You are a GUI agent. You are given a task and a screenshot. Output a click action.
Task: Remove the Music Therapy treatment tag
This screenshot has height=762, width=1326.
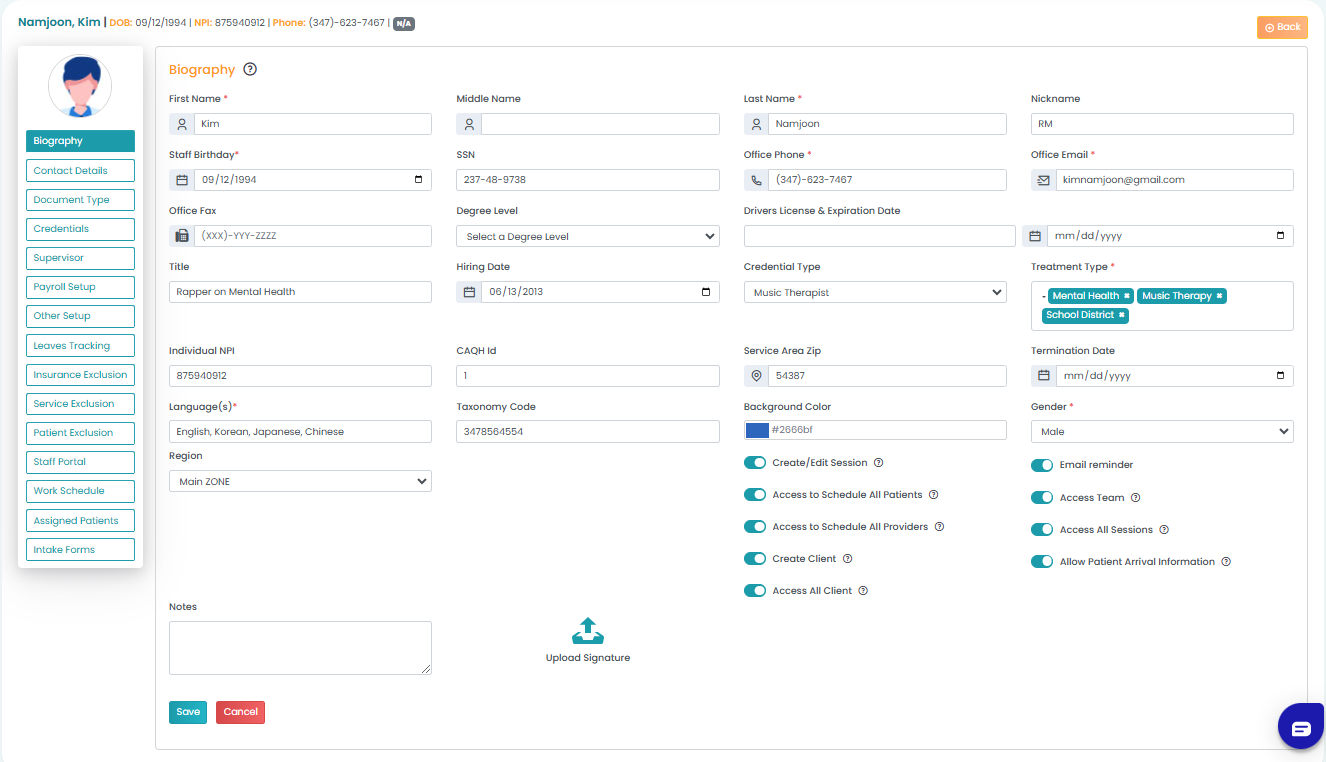(x=1219, y=296)
